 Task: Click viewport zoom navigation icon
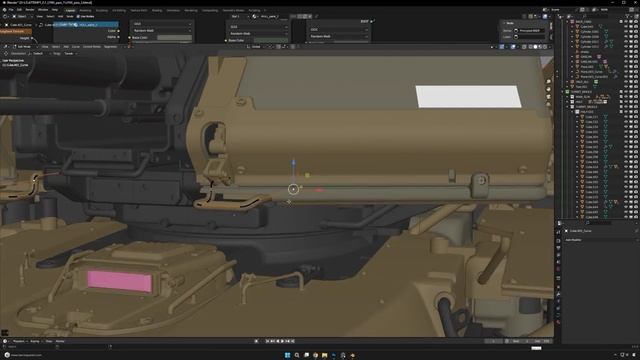[x=549, y=82]
